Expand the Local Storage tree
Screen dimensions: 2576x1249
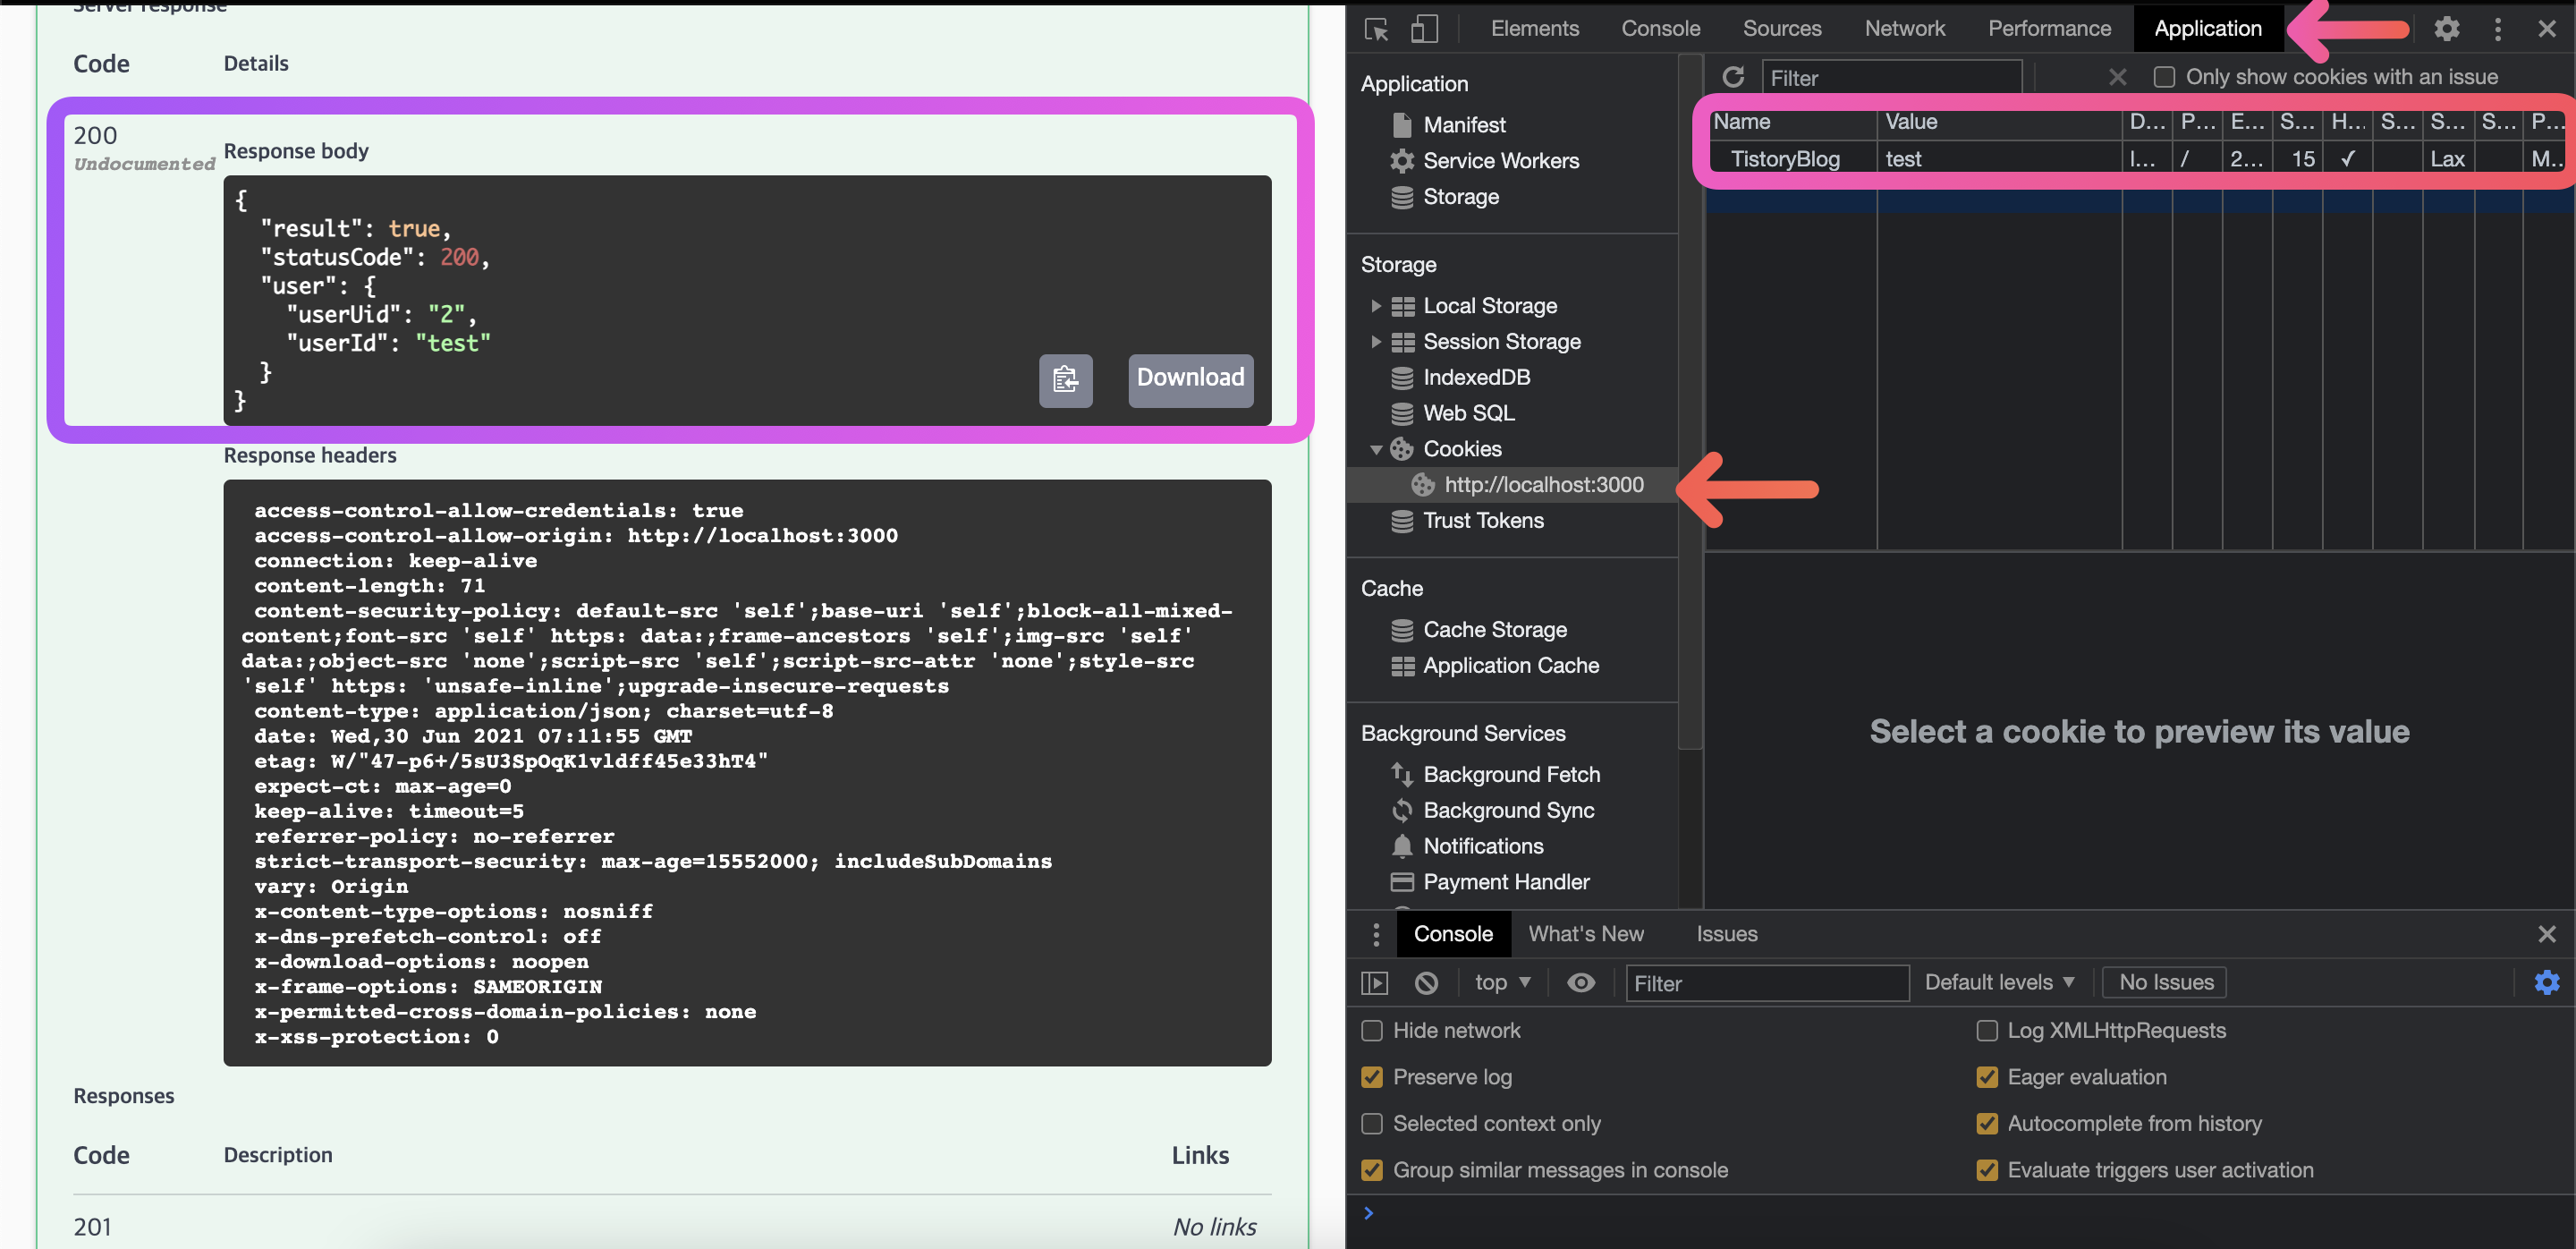[1376, 306]
